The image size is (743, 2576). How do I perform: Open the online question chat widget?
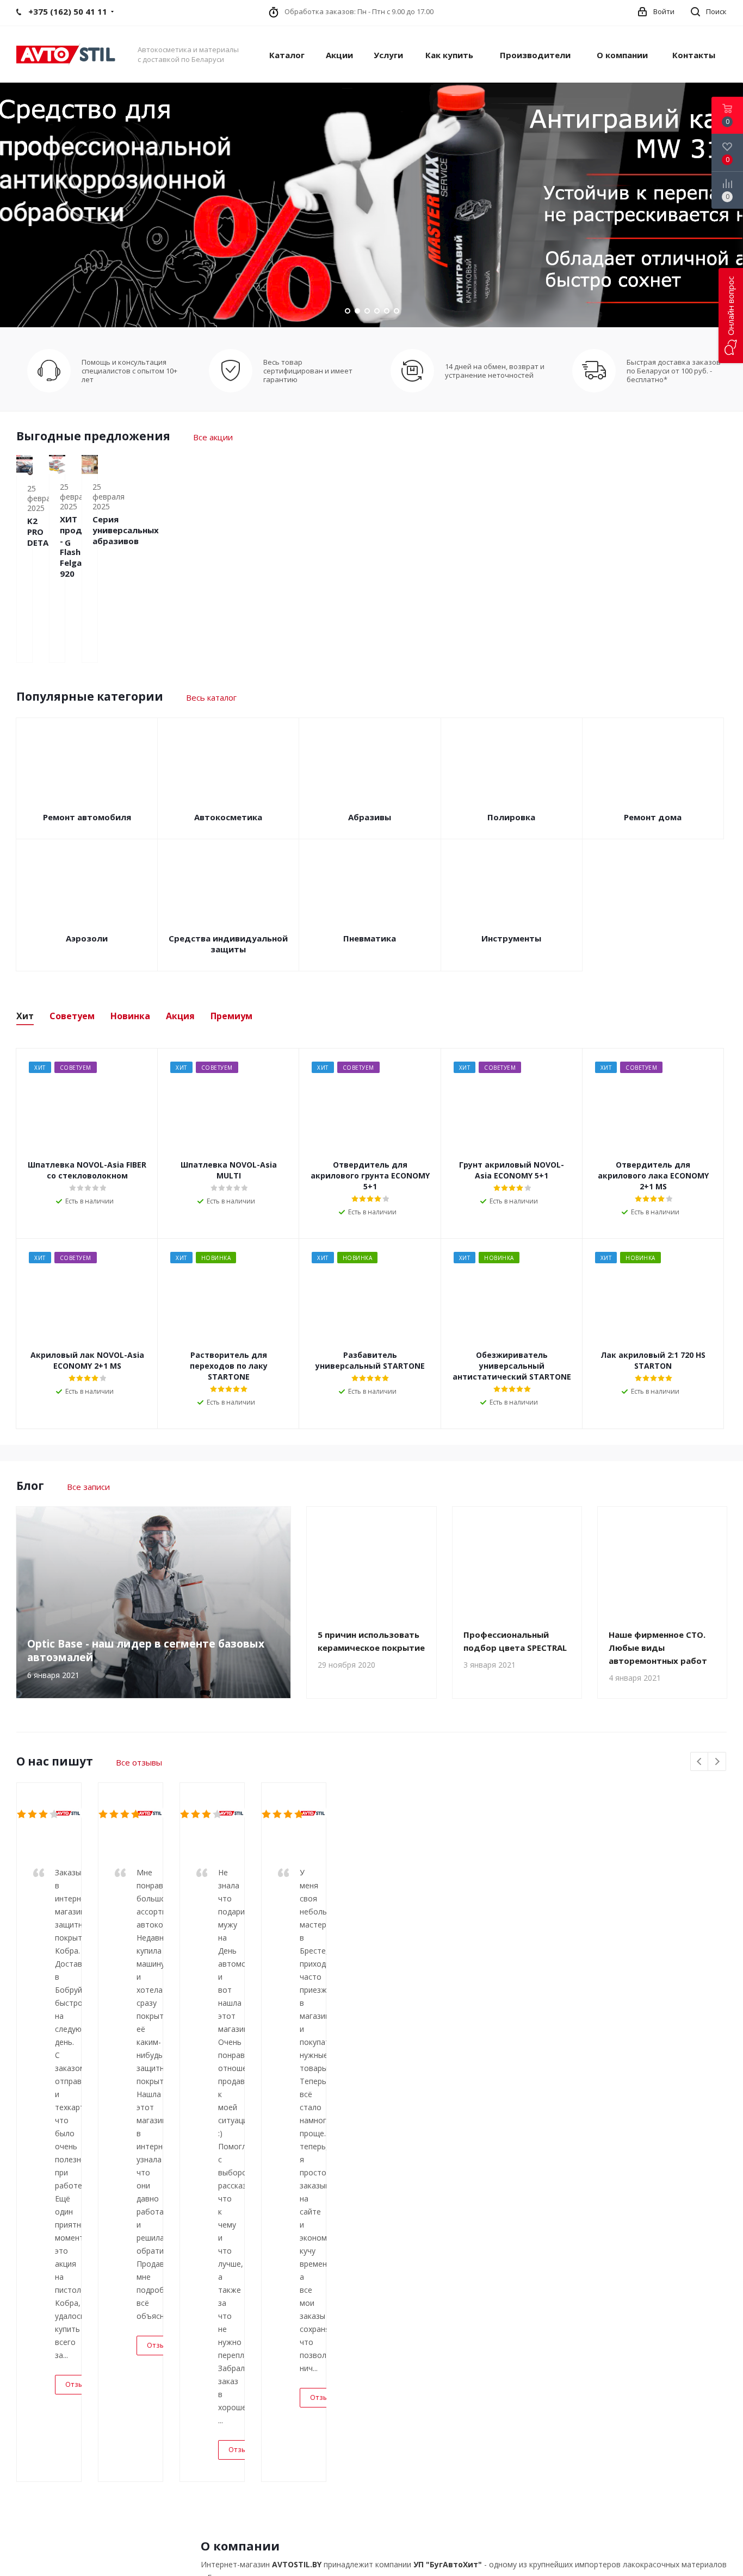730,315
